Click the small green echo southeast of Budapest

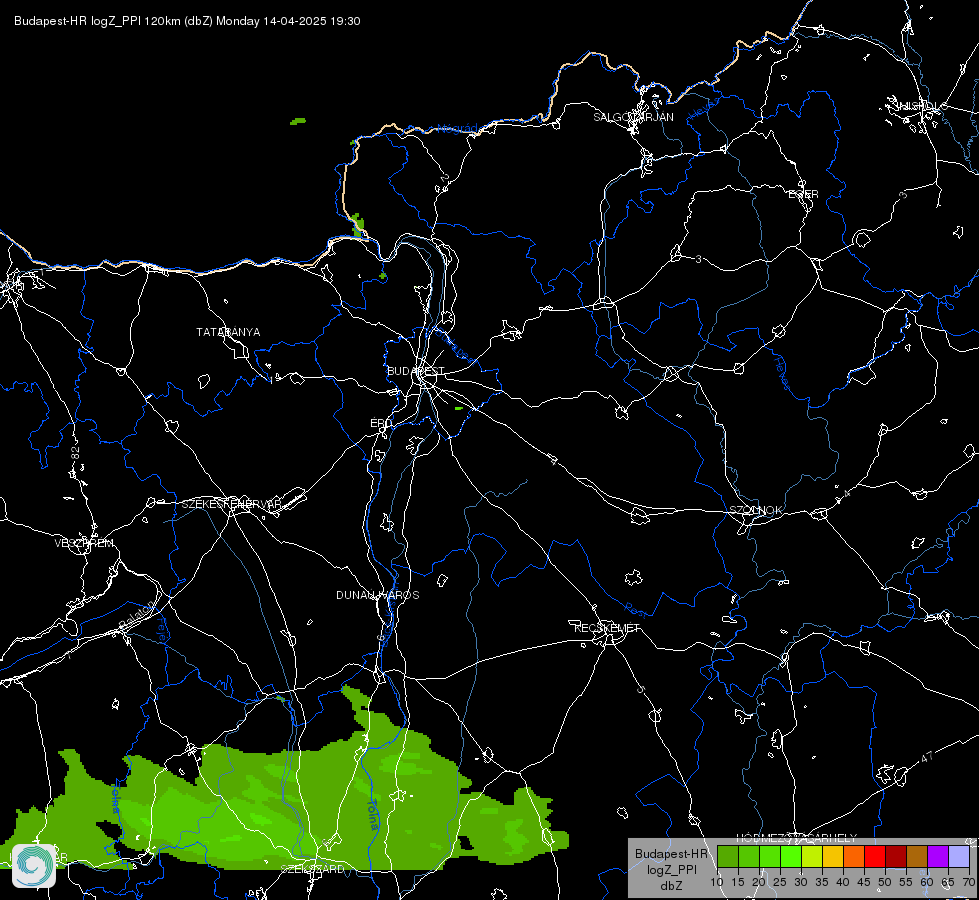coord(459,408)
